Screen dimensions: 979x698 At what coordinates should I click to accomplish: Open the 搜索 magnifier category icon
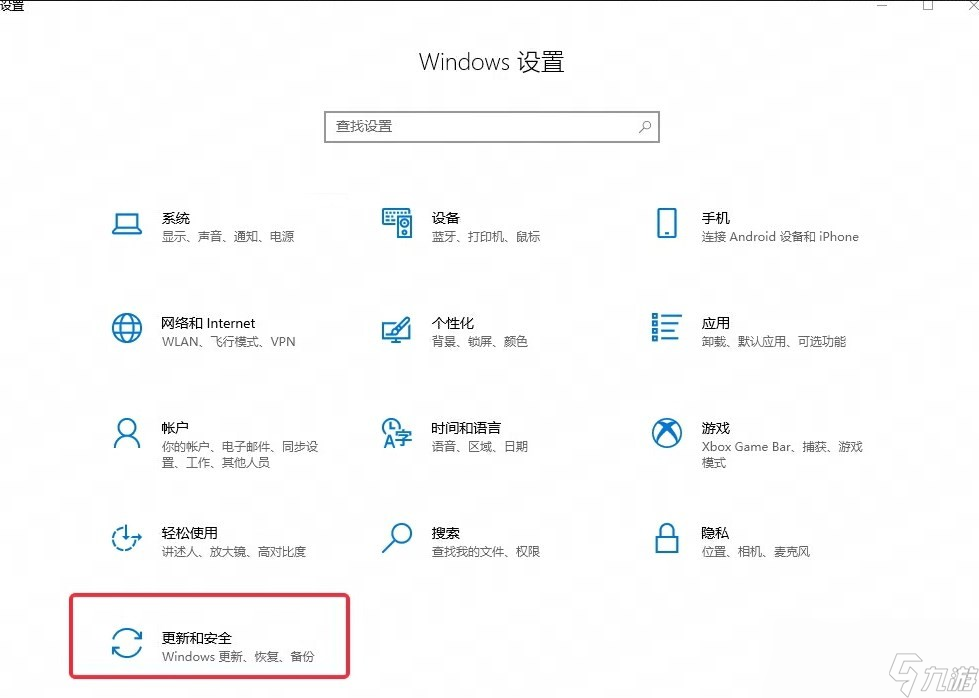pyautogui.click(x=397, y=538)
